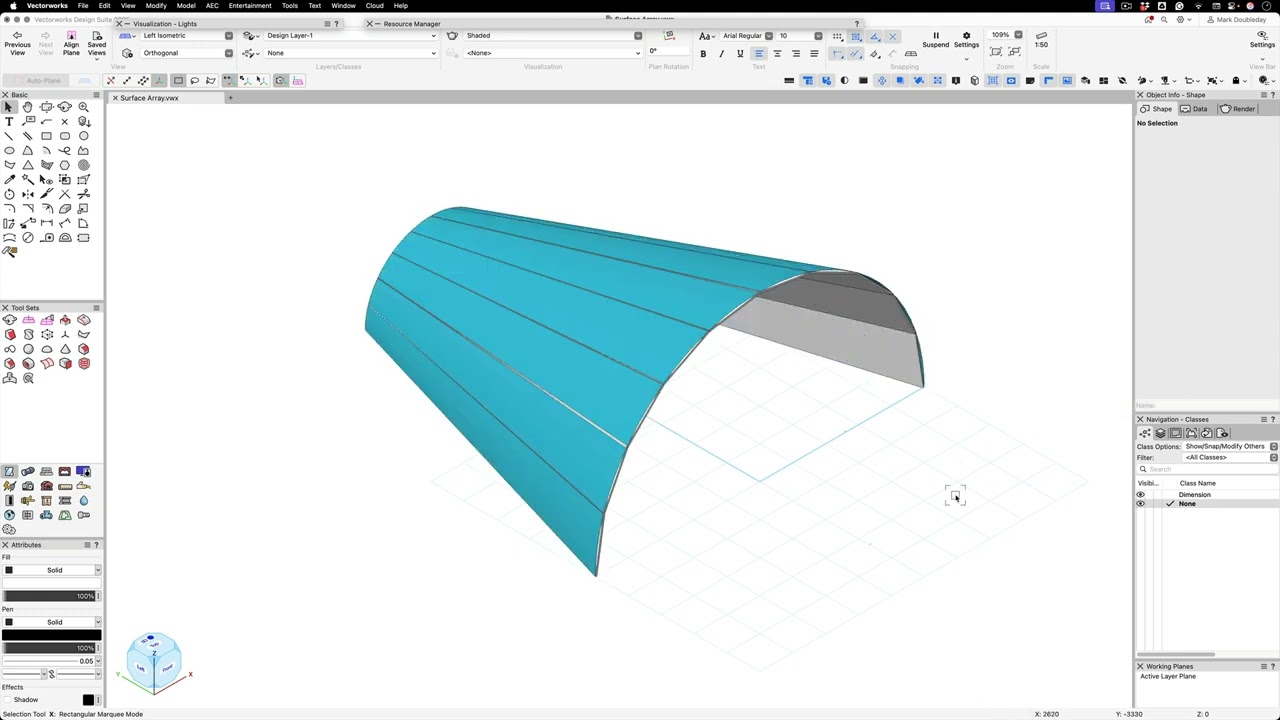Click the Align Plane button

(x=71, y=43)
